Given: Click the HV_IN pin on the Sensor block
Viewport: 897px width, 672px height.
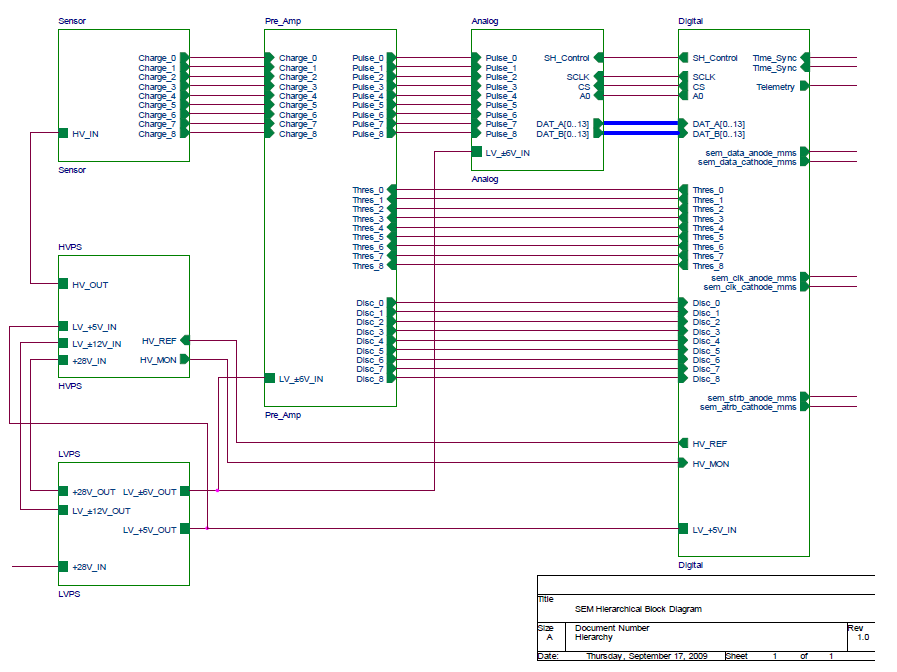Looking at the screenshot, I should click(63, 133).
